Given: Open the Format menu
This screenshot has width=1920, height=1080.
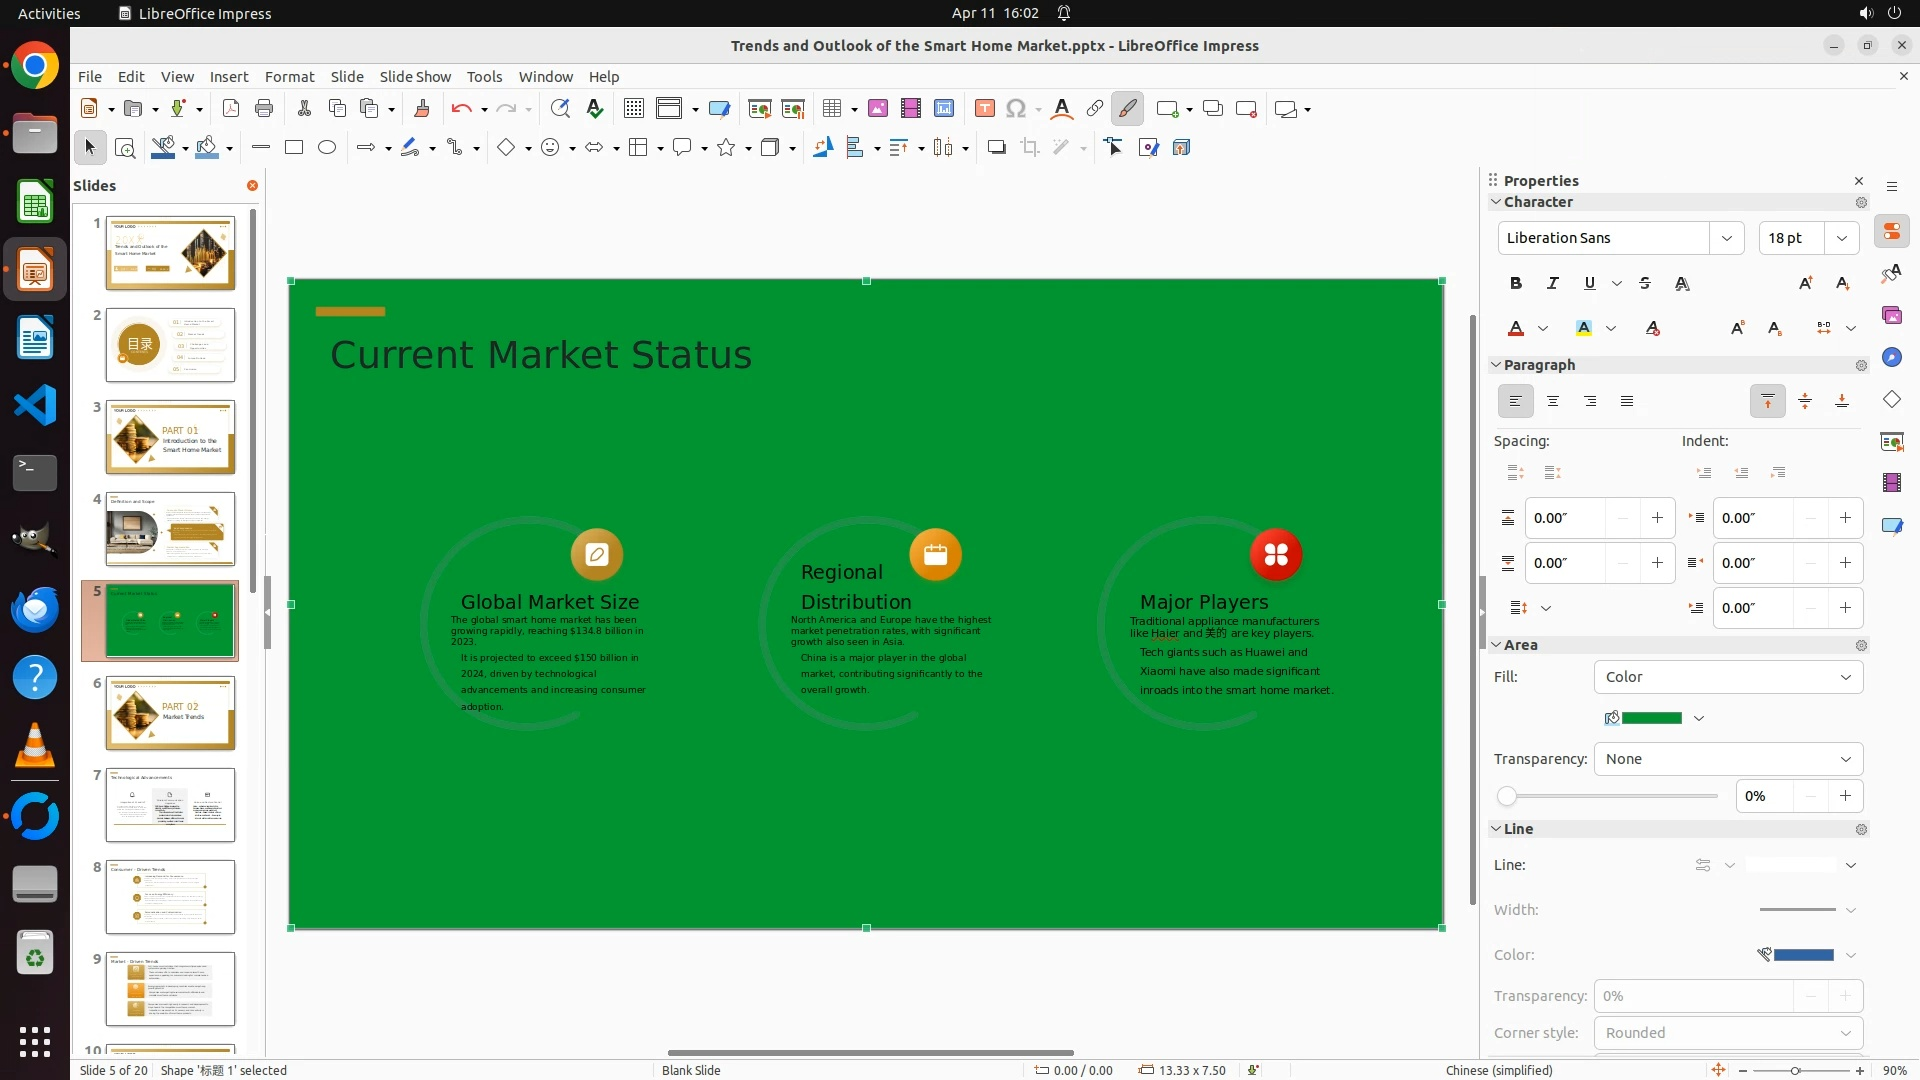Looking at the screenshot, I should [289, 77].
